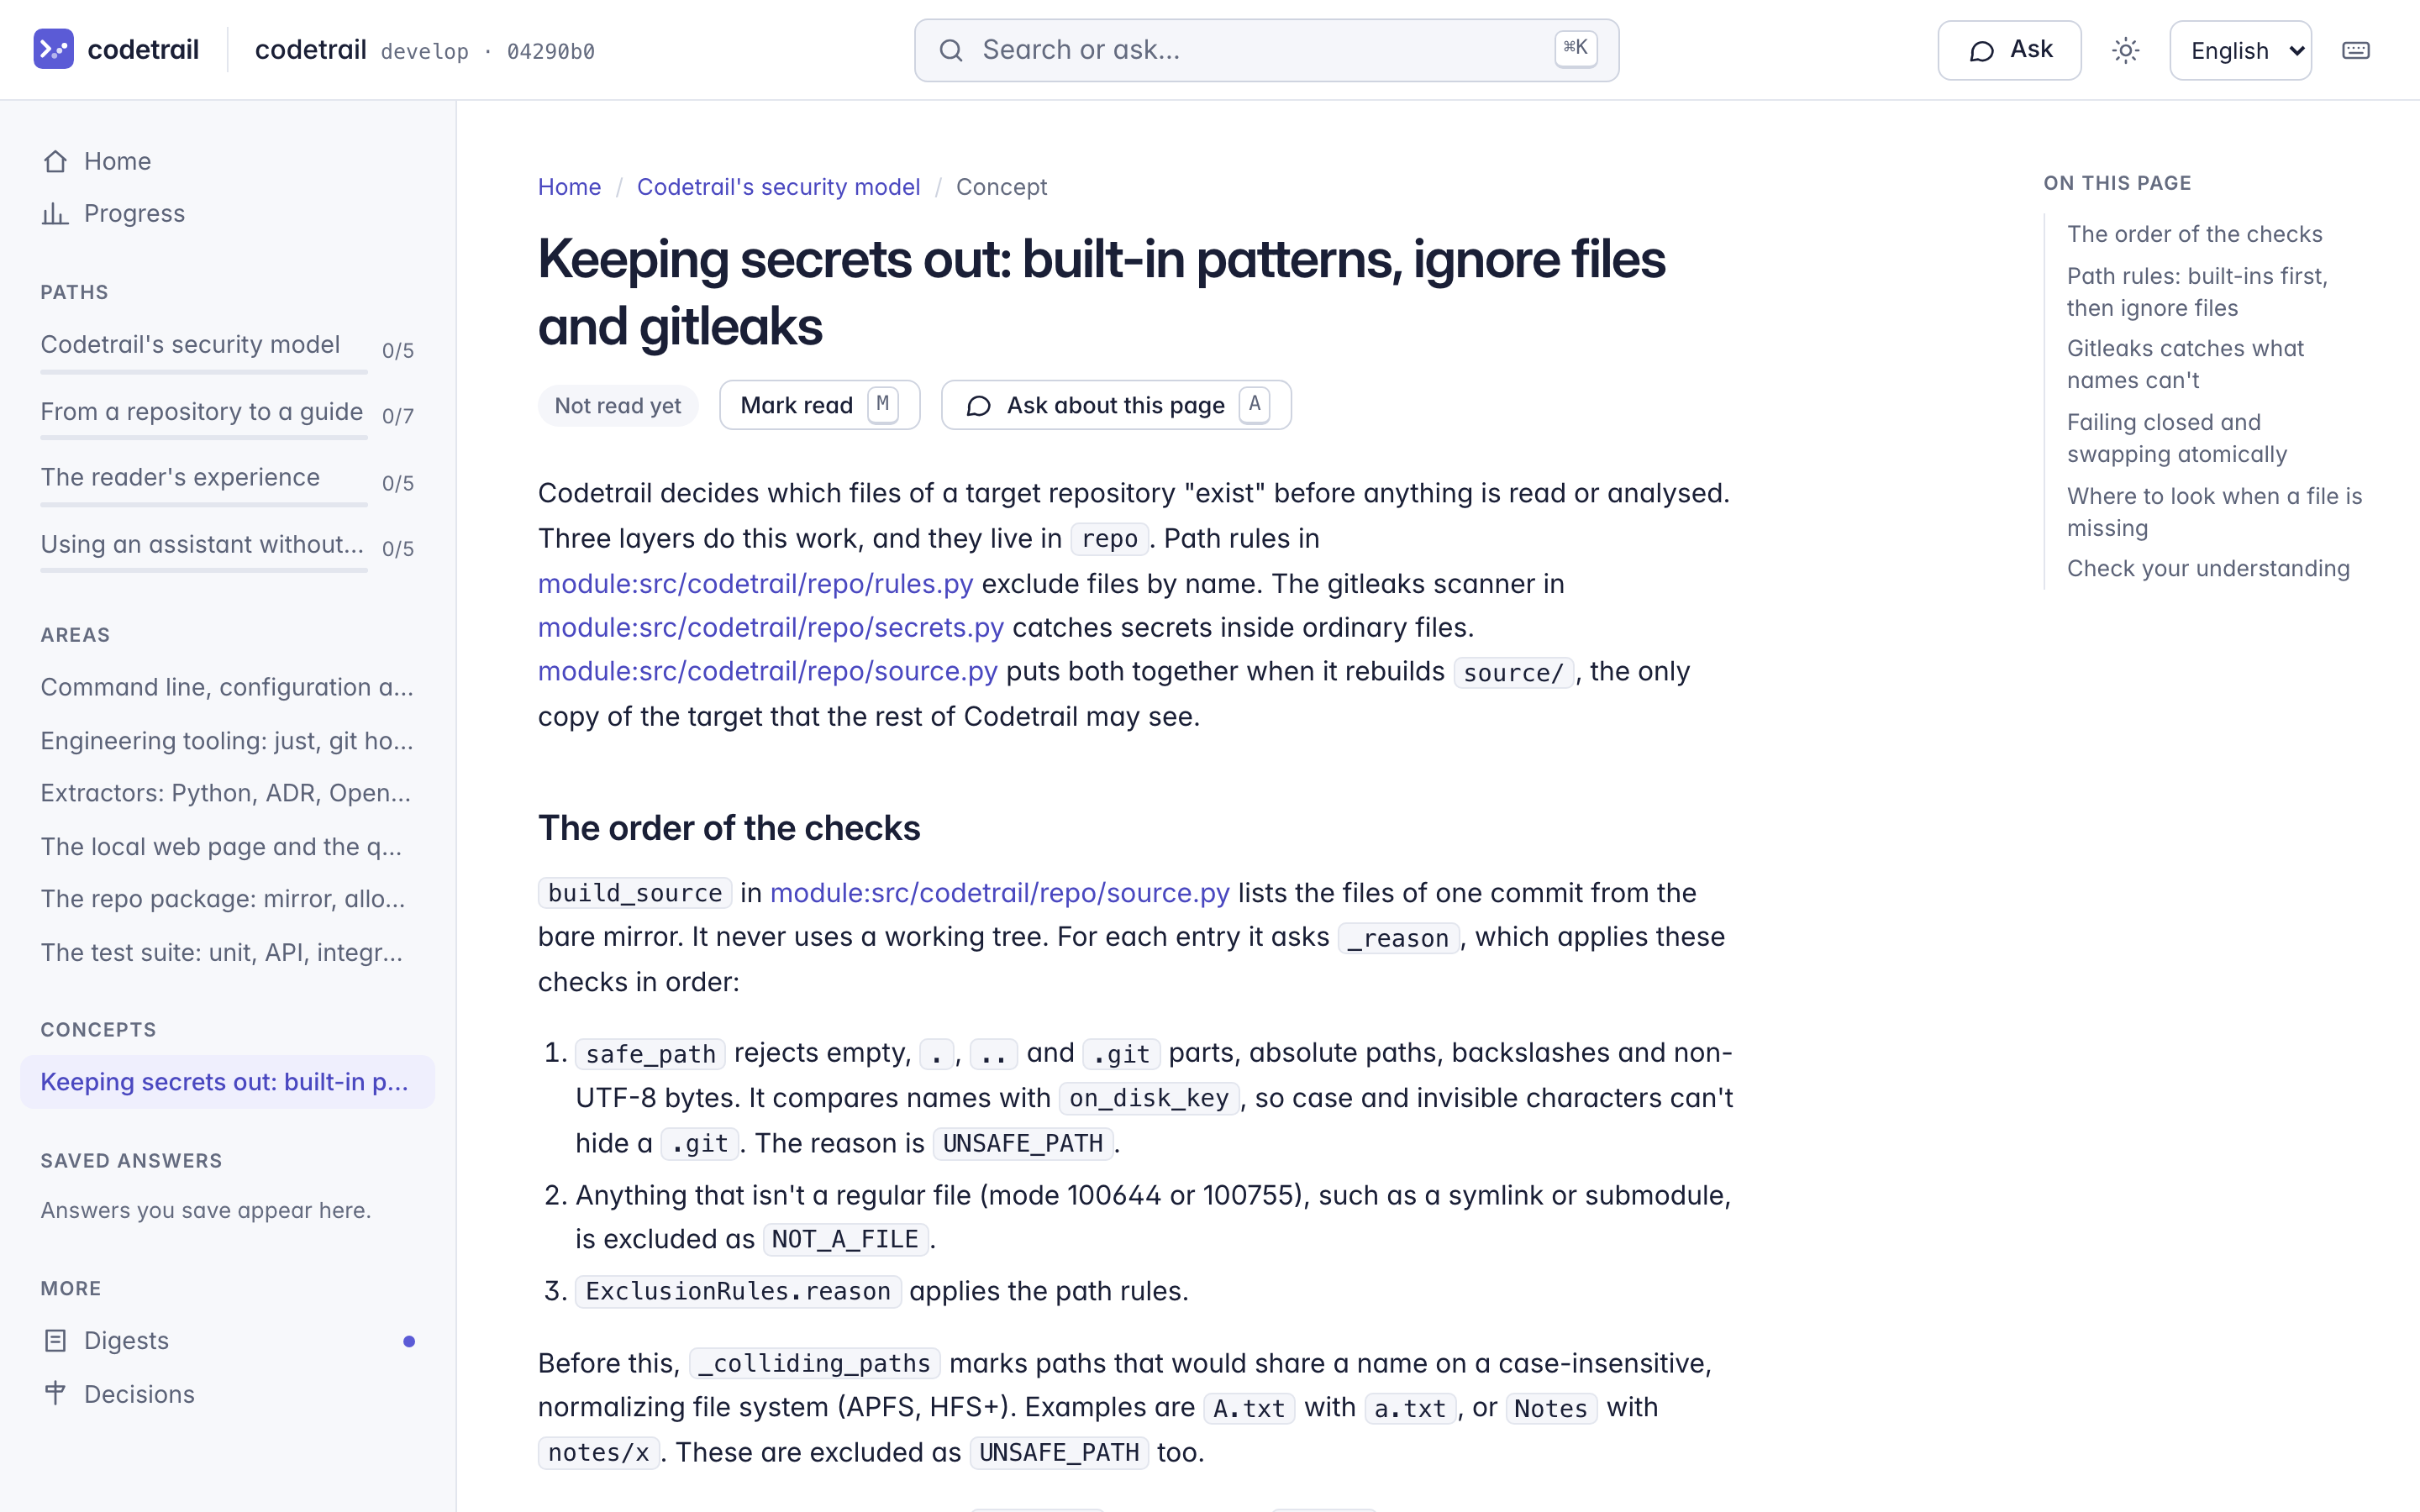
Task: Open module:src/codetrail/repo/secrets.py link
Action: 770,627
